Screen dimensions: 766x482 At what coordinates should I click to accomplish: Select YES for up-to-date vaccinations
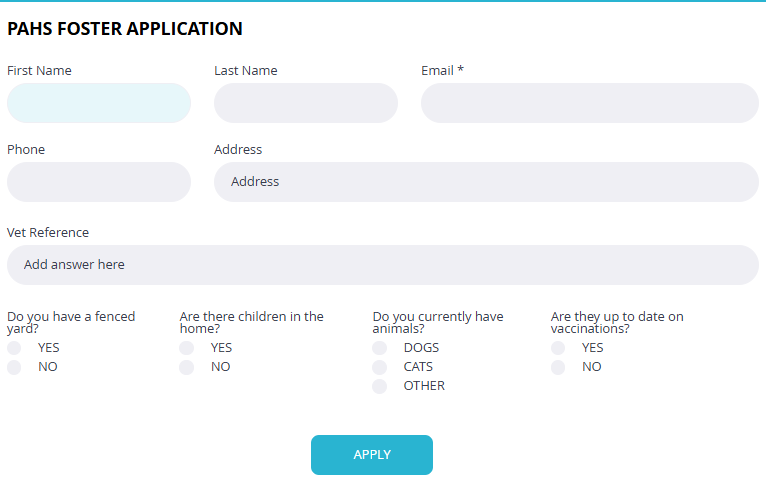(558, 348)
